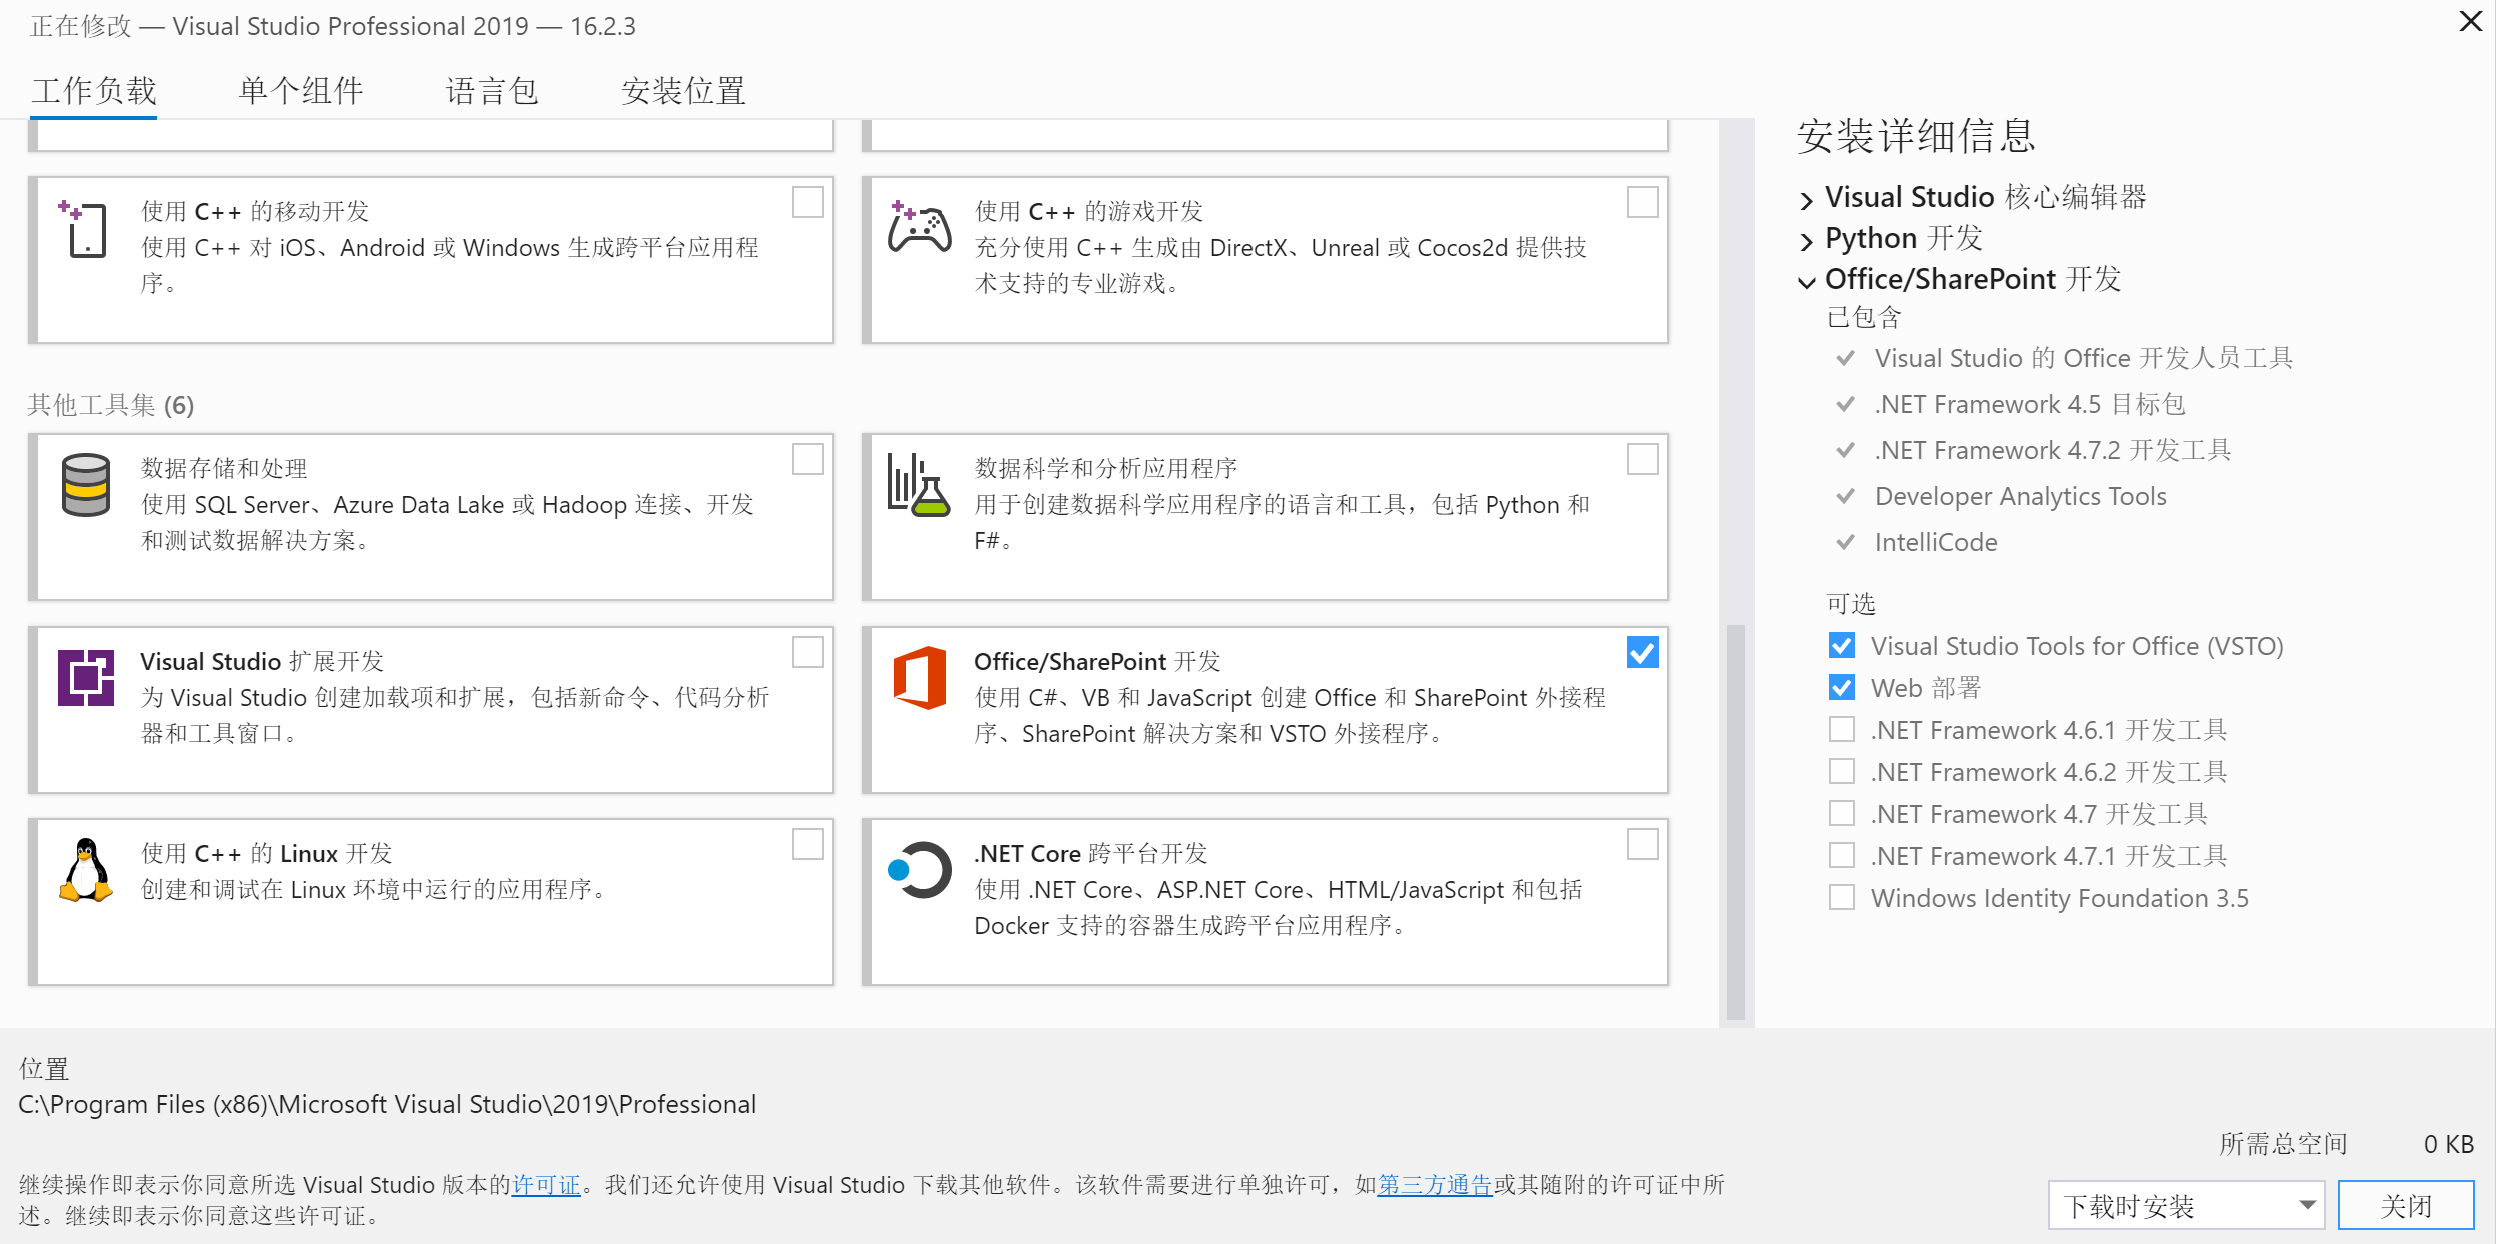Click the chart and flask data science icon
Image resolution: width=2496 pixels, height=1244 pixels.
(919, 485)
